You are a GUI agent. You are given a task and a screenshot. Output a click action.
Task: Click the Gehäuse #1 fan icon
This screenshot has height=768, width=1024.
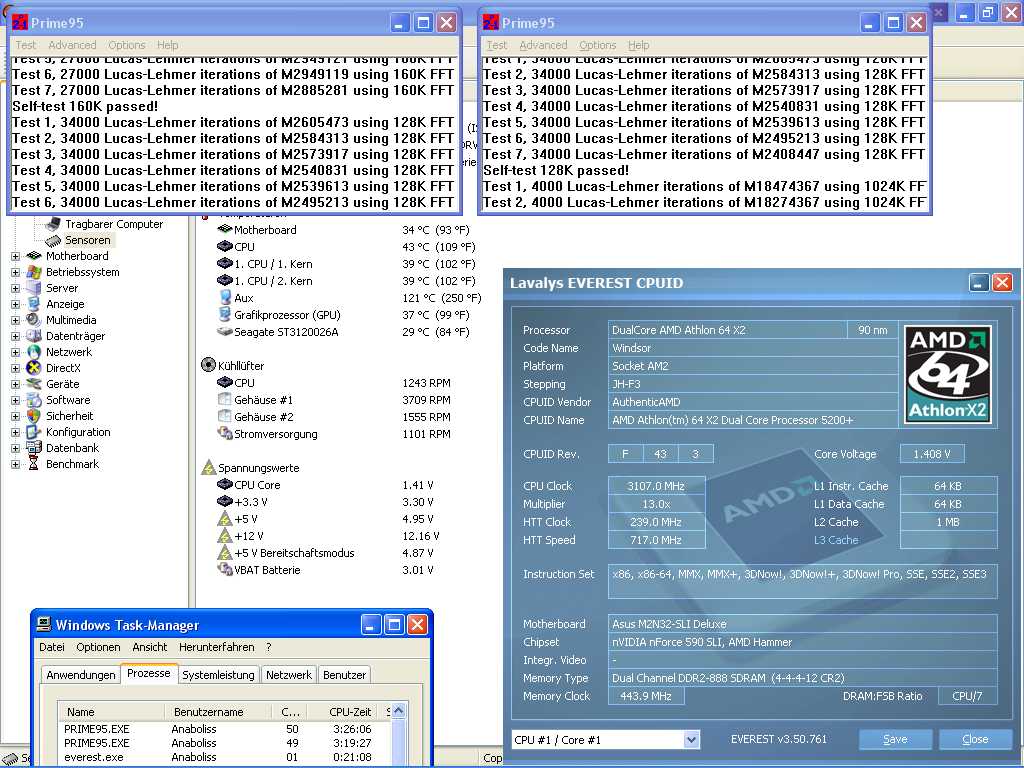[225, 399]
